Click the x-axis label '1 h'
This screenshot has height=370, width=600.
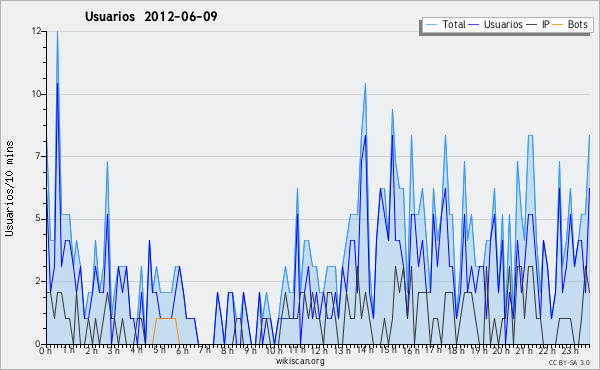[x=68, y=350]
